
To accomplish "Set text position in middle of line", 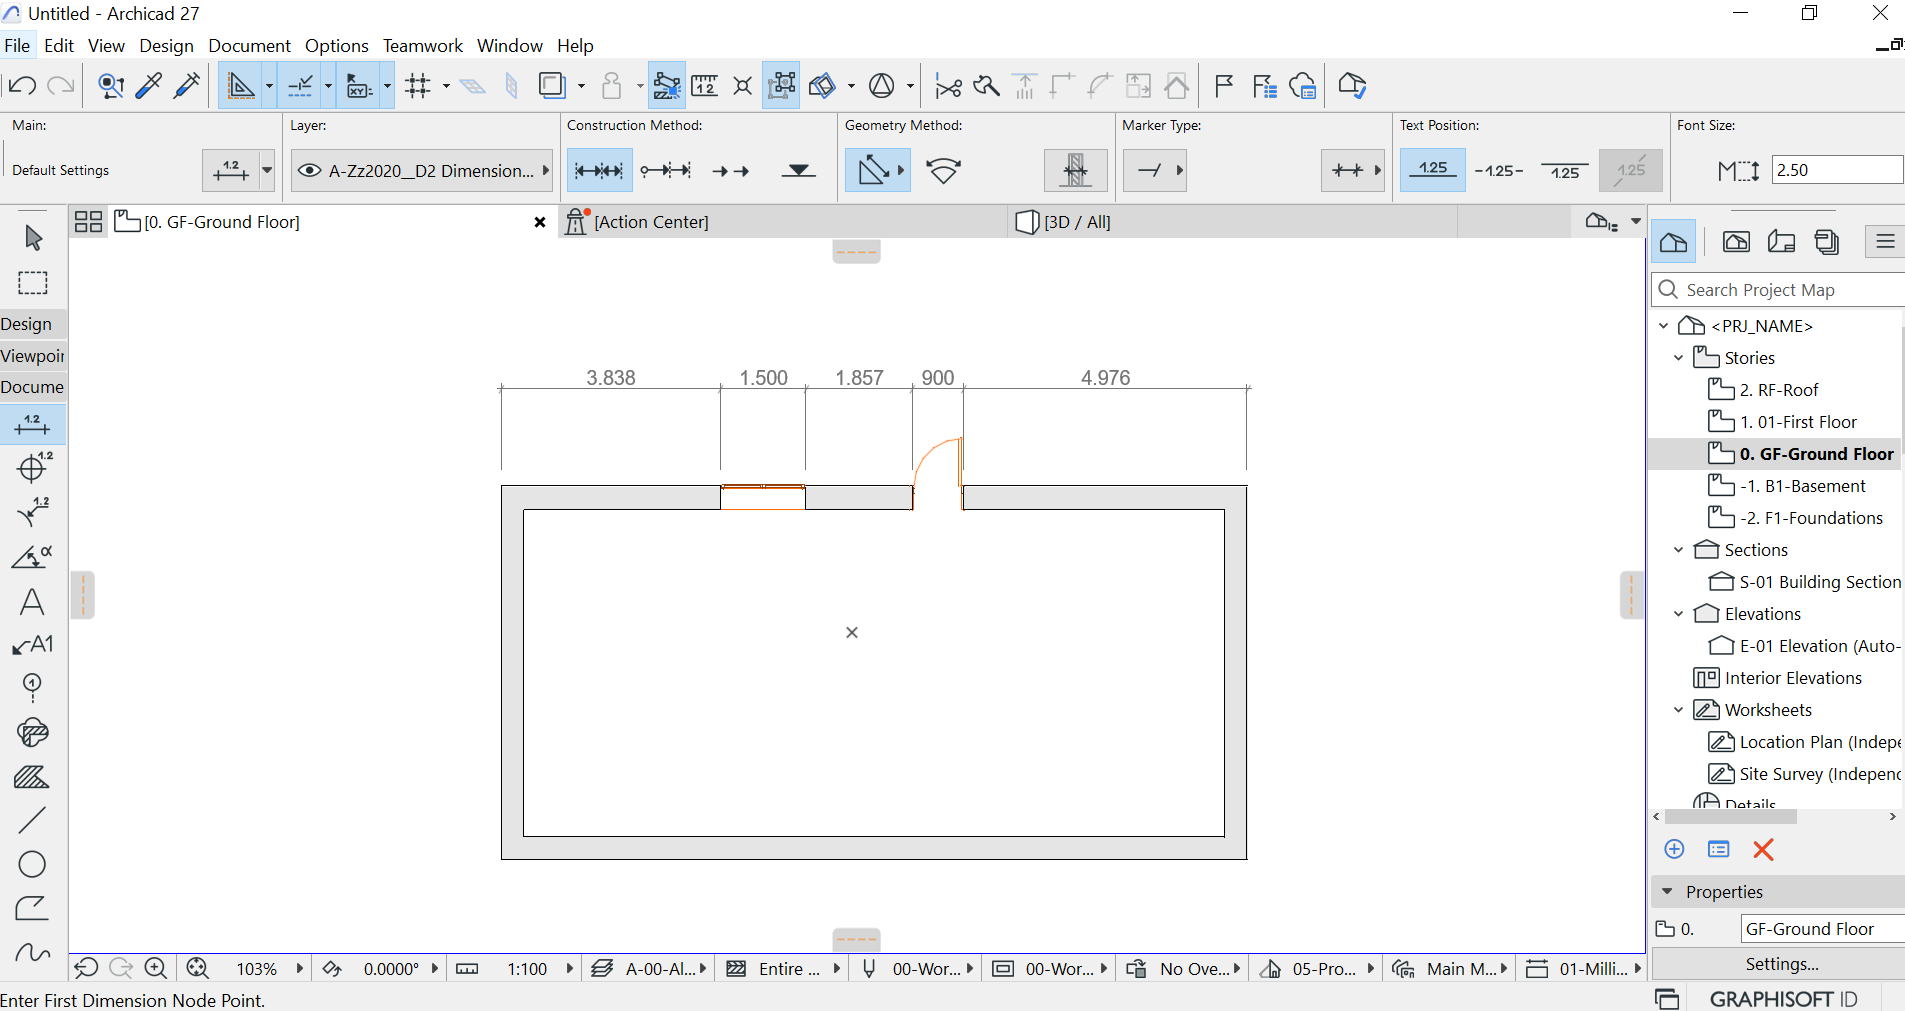I will click(1499, 171).
